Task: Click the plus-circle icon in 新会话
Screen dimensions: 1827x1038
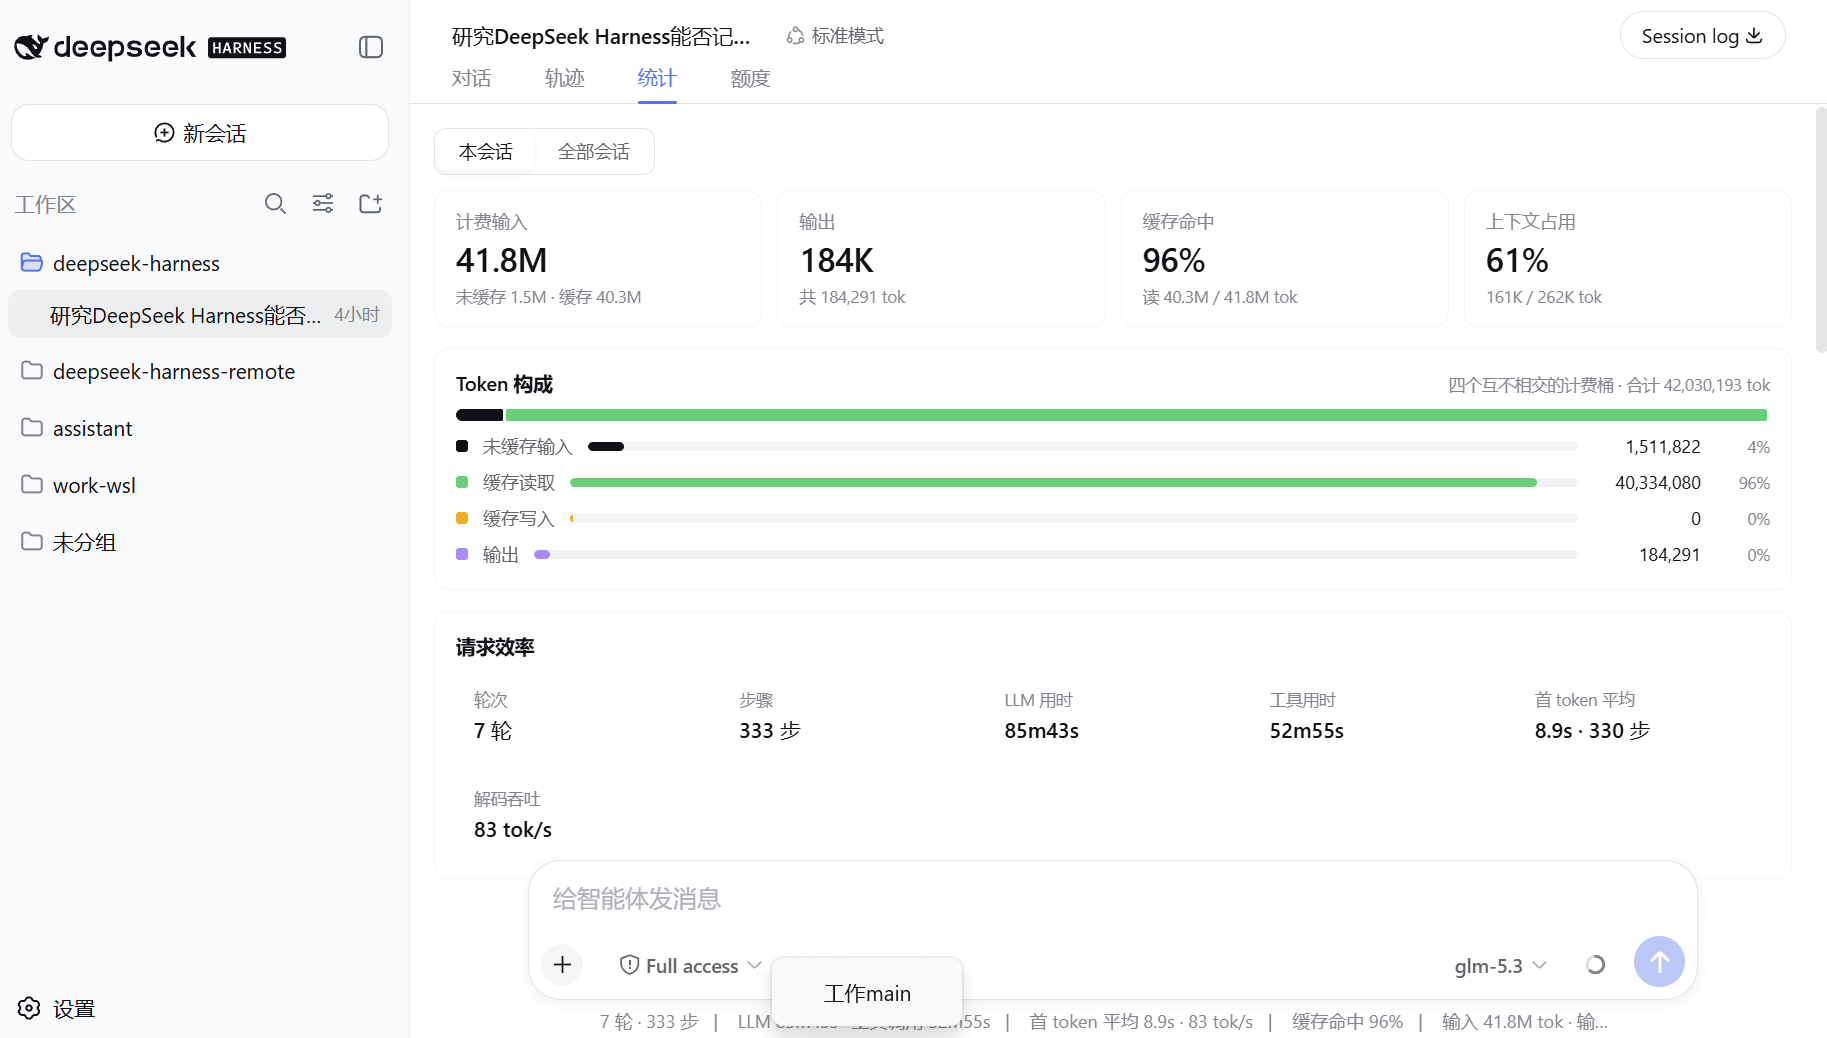Action: [164, 133]
